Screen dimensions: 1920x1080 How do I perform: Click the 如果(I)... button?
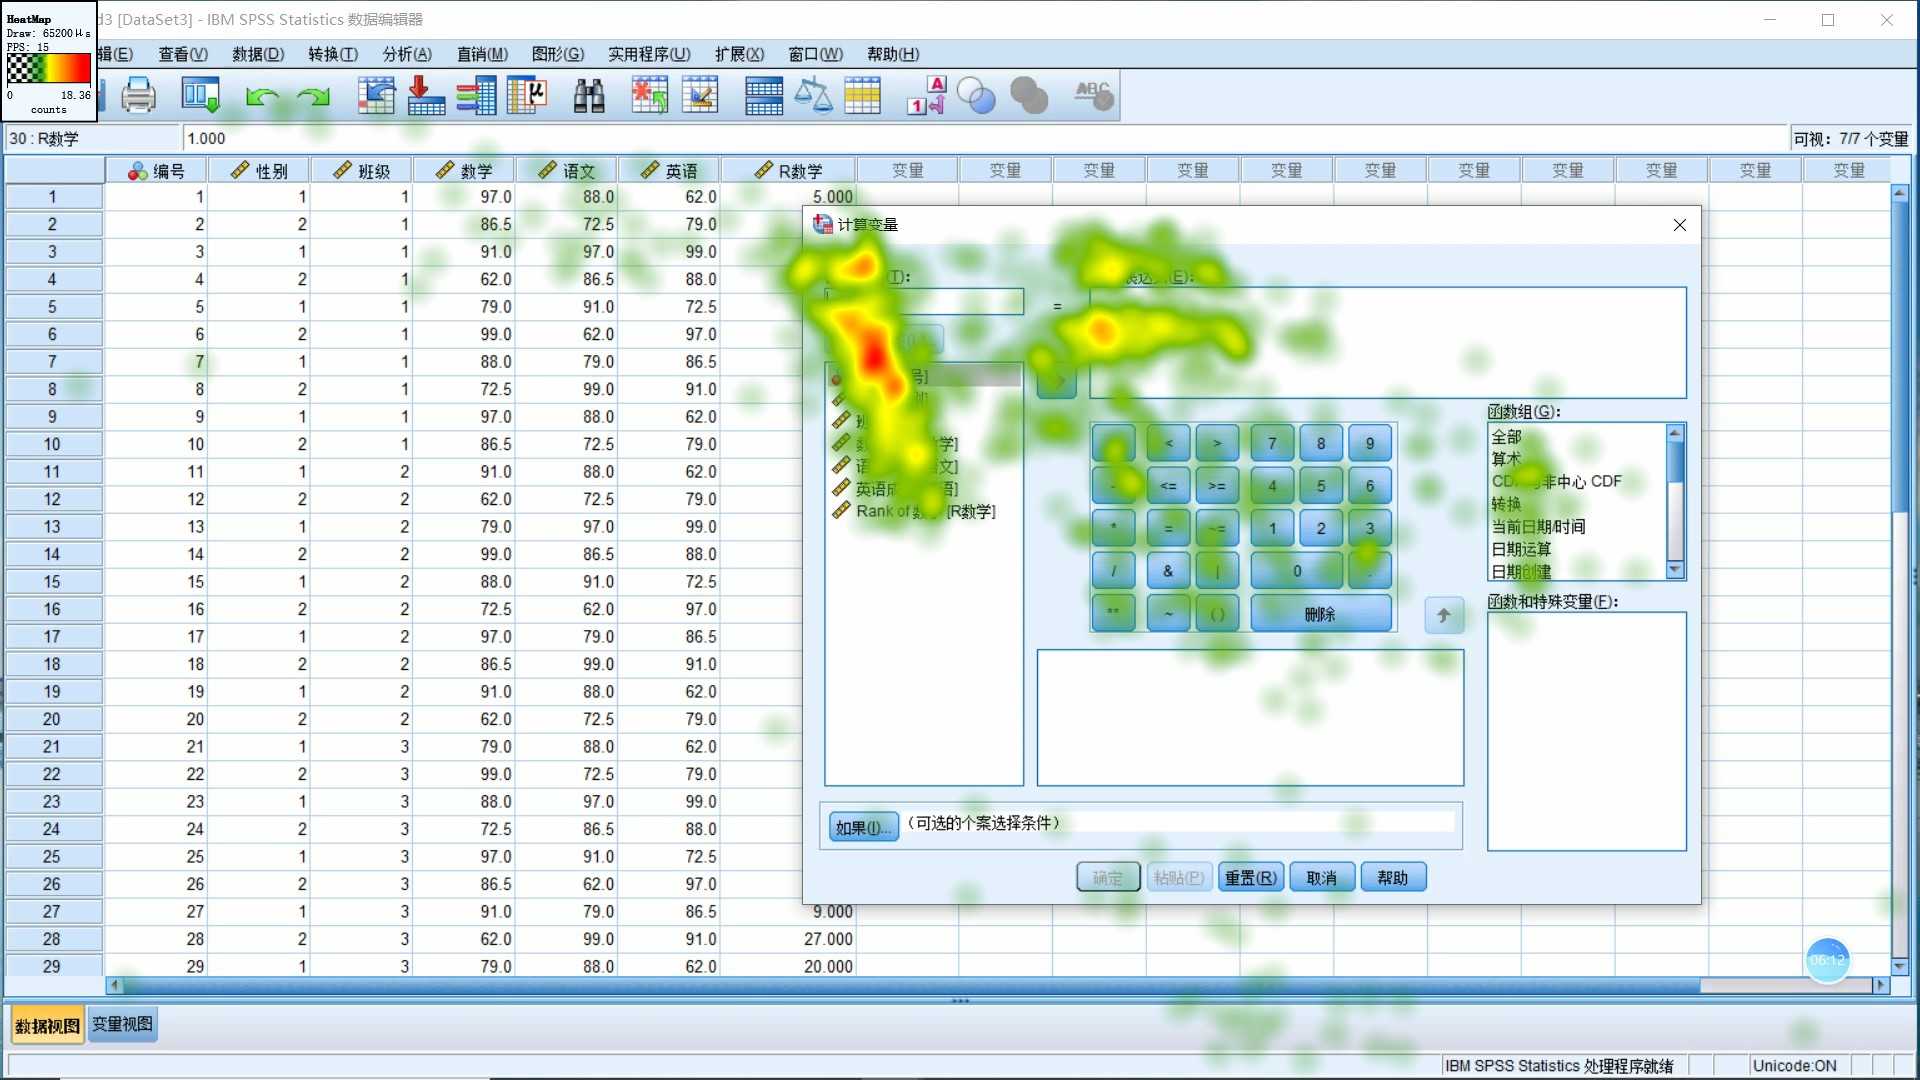pyautogui.click(x=862, y=826)
